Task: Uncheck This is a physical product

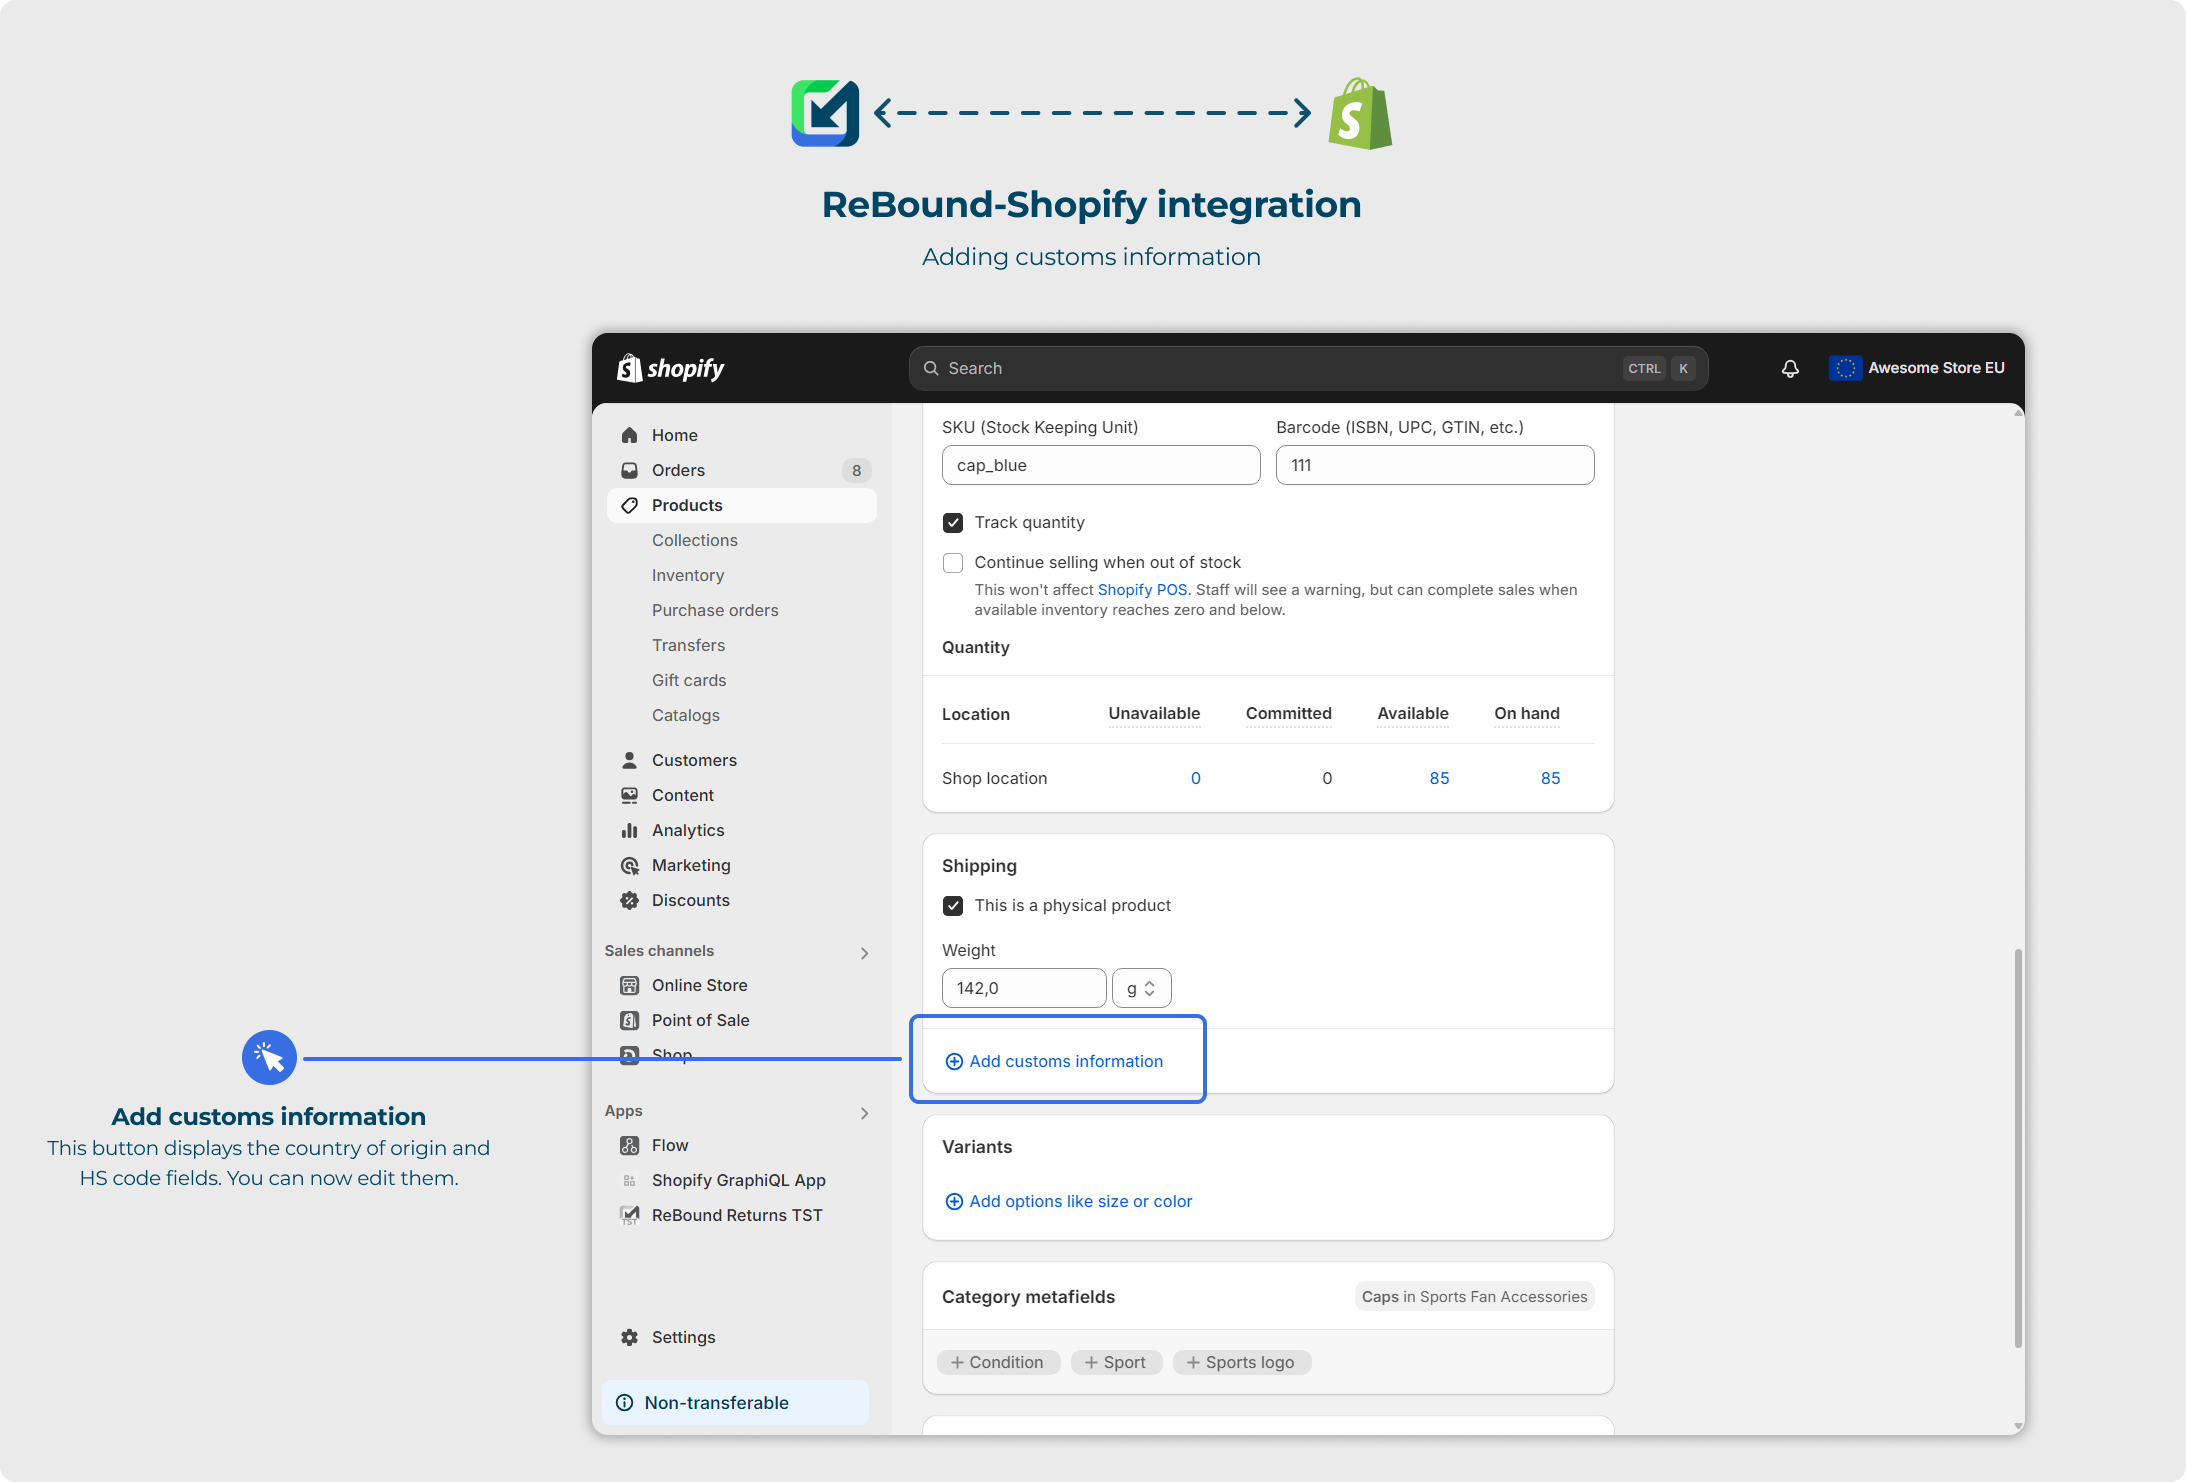Action: (x=953, y=906)
